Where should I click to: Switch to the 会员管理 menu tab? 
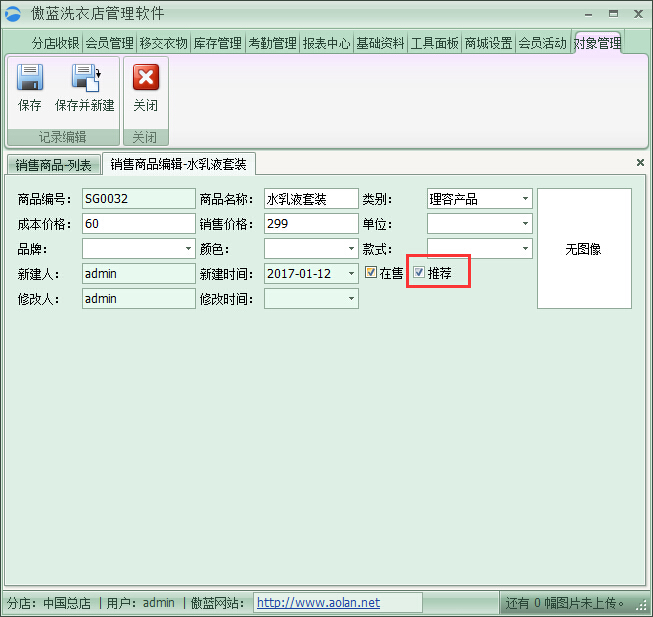coord(109,43)
